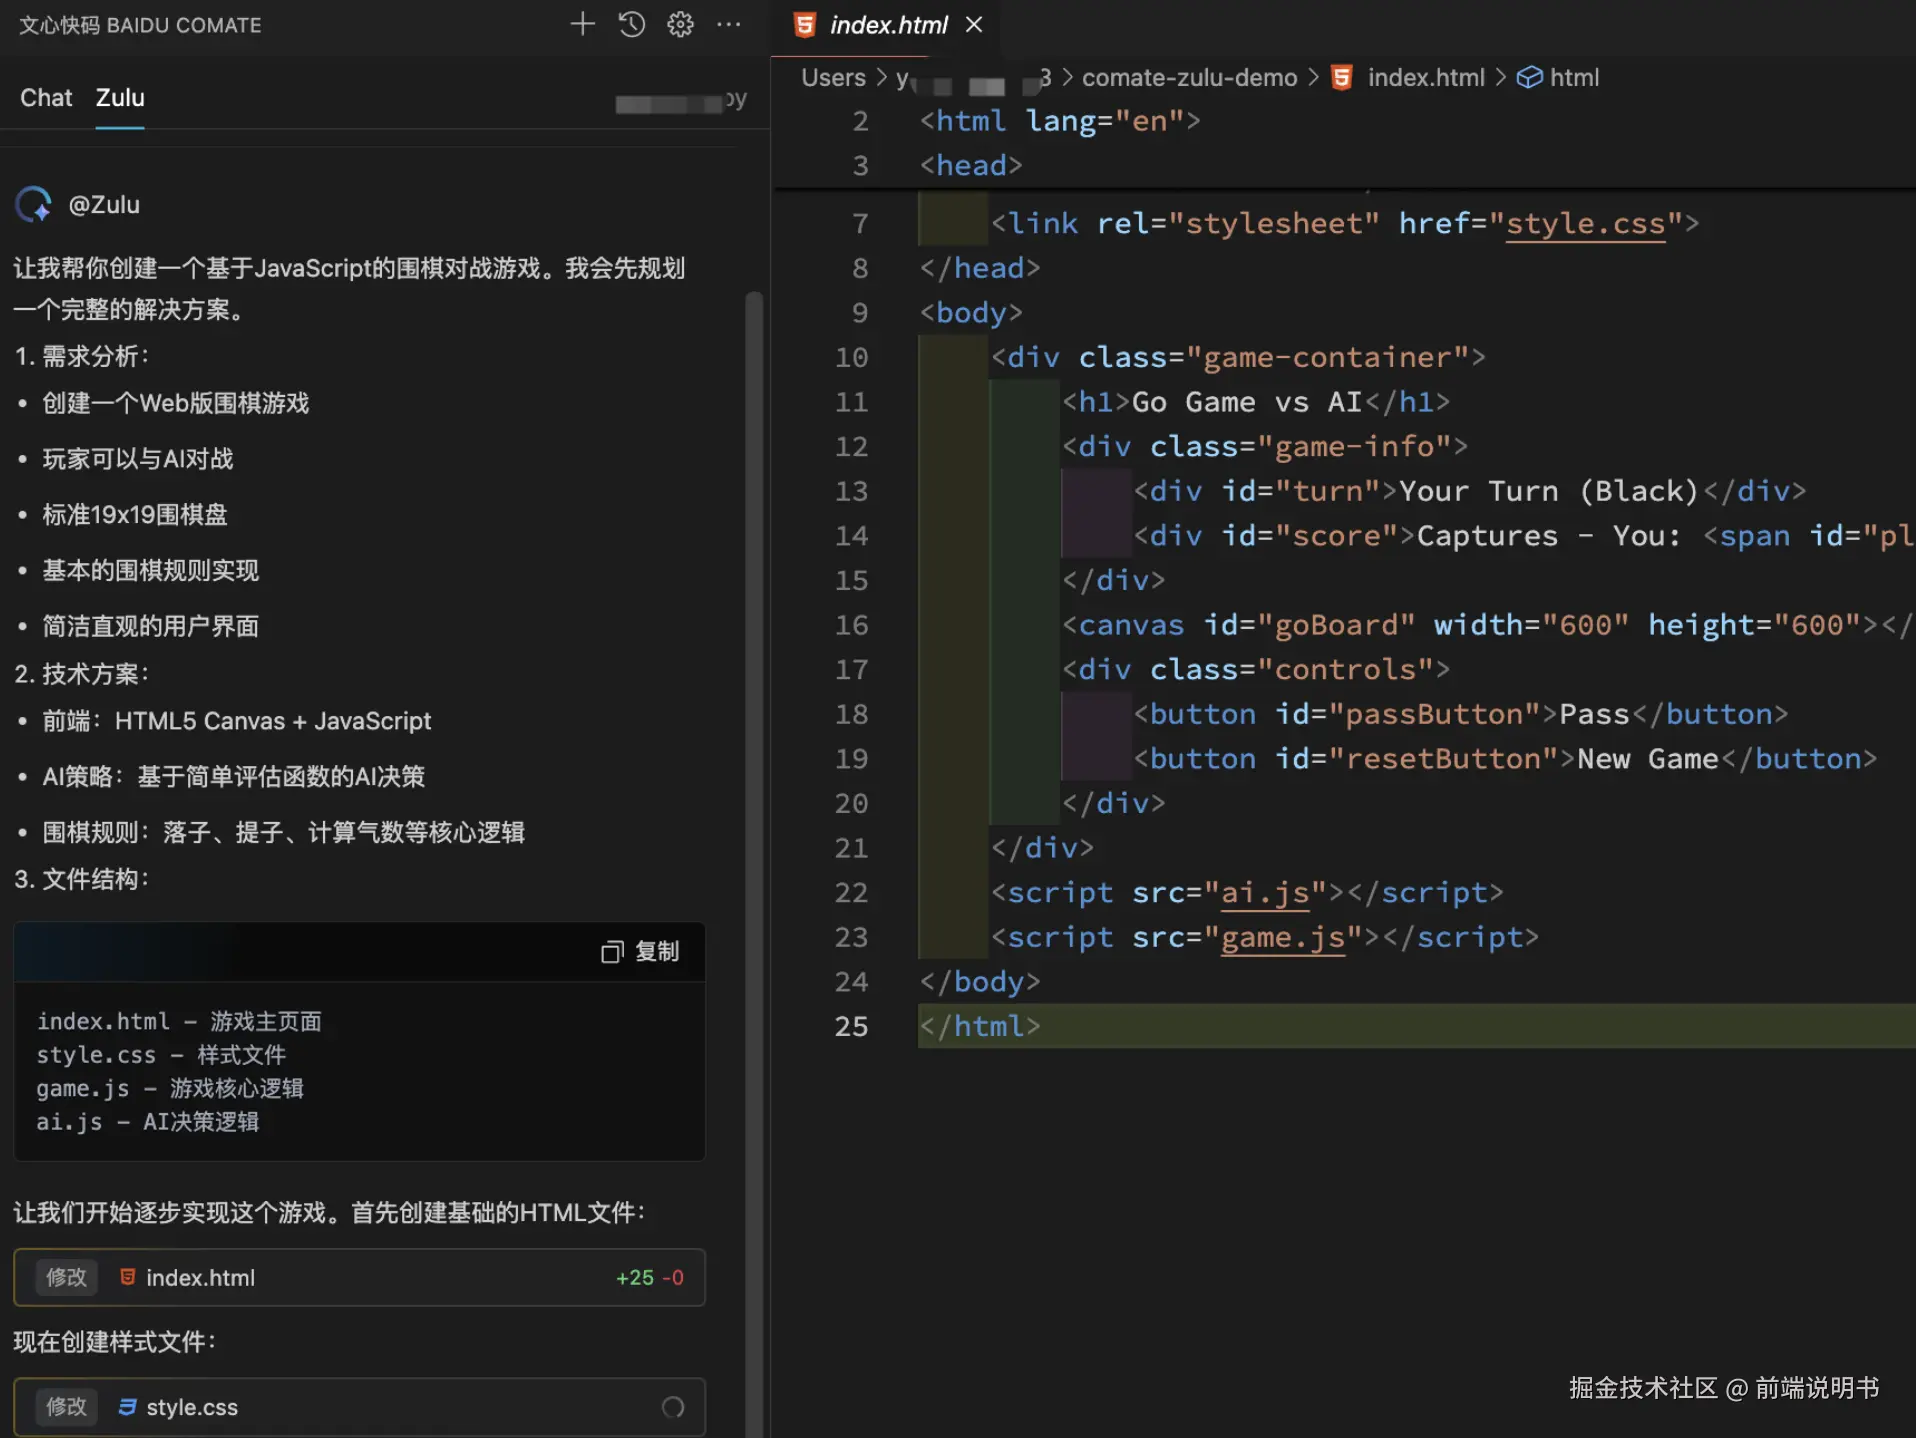The width and height of the screenshot is (1916, 1438).
Task: Switch to the Chat tab
Action: tap(46, 98)
